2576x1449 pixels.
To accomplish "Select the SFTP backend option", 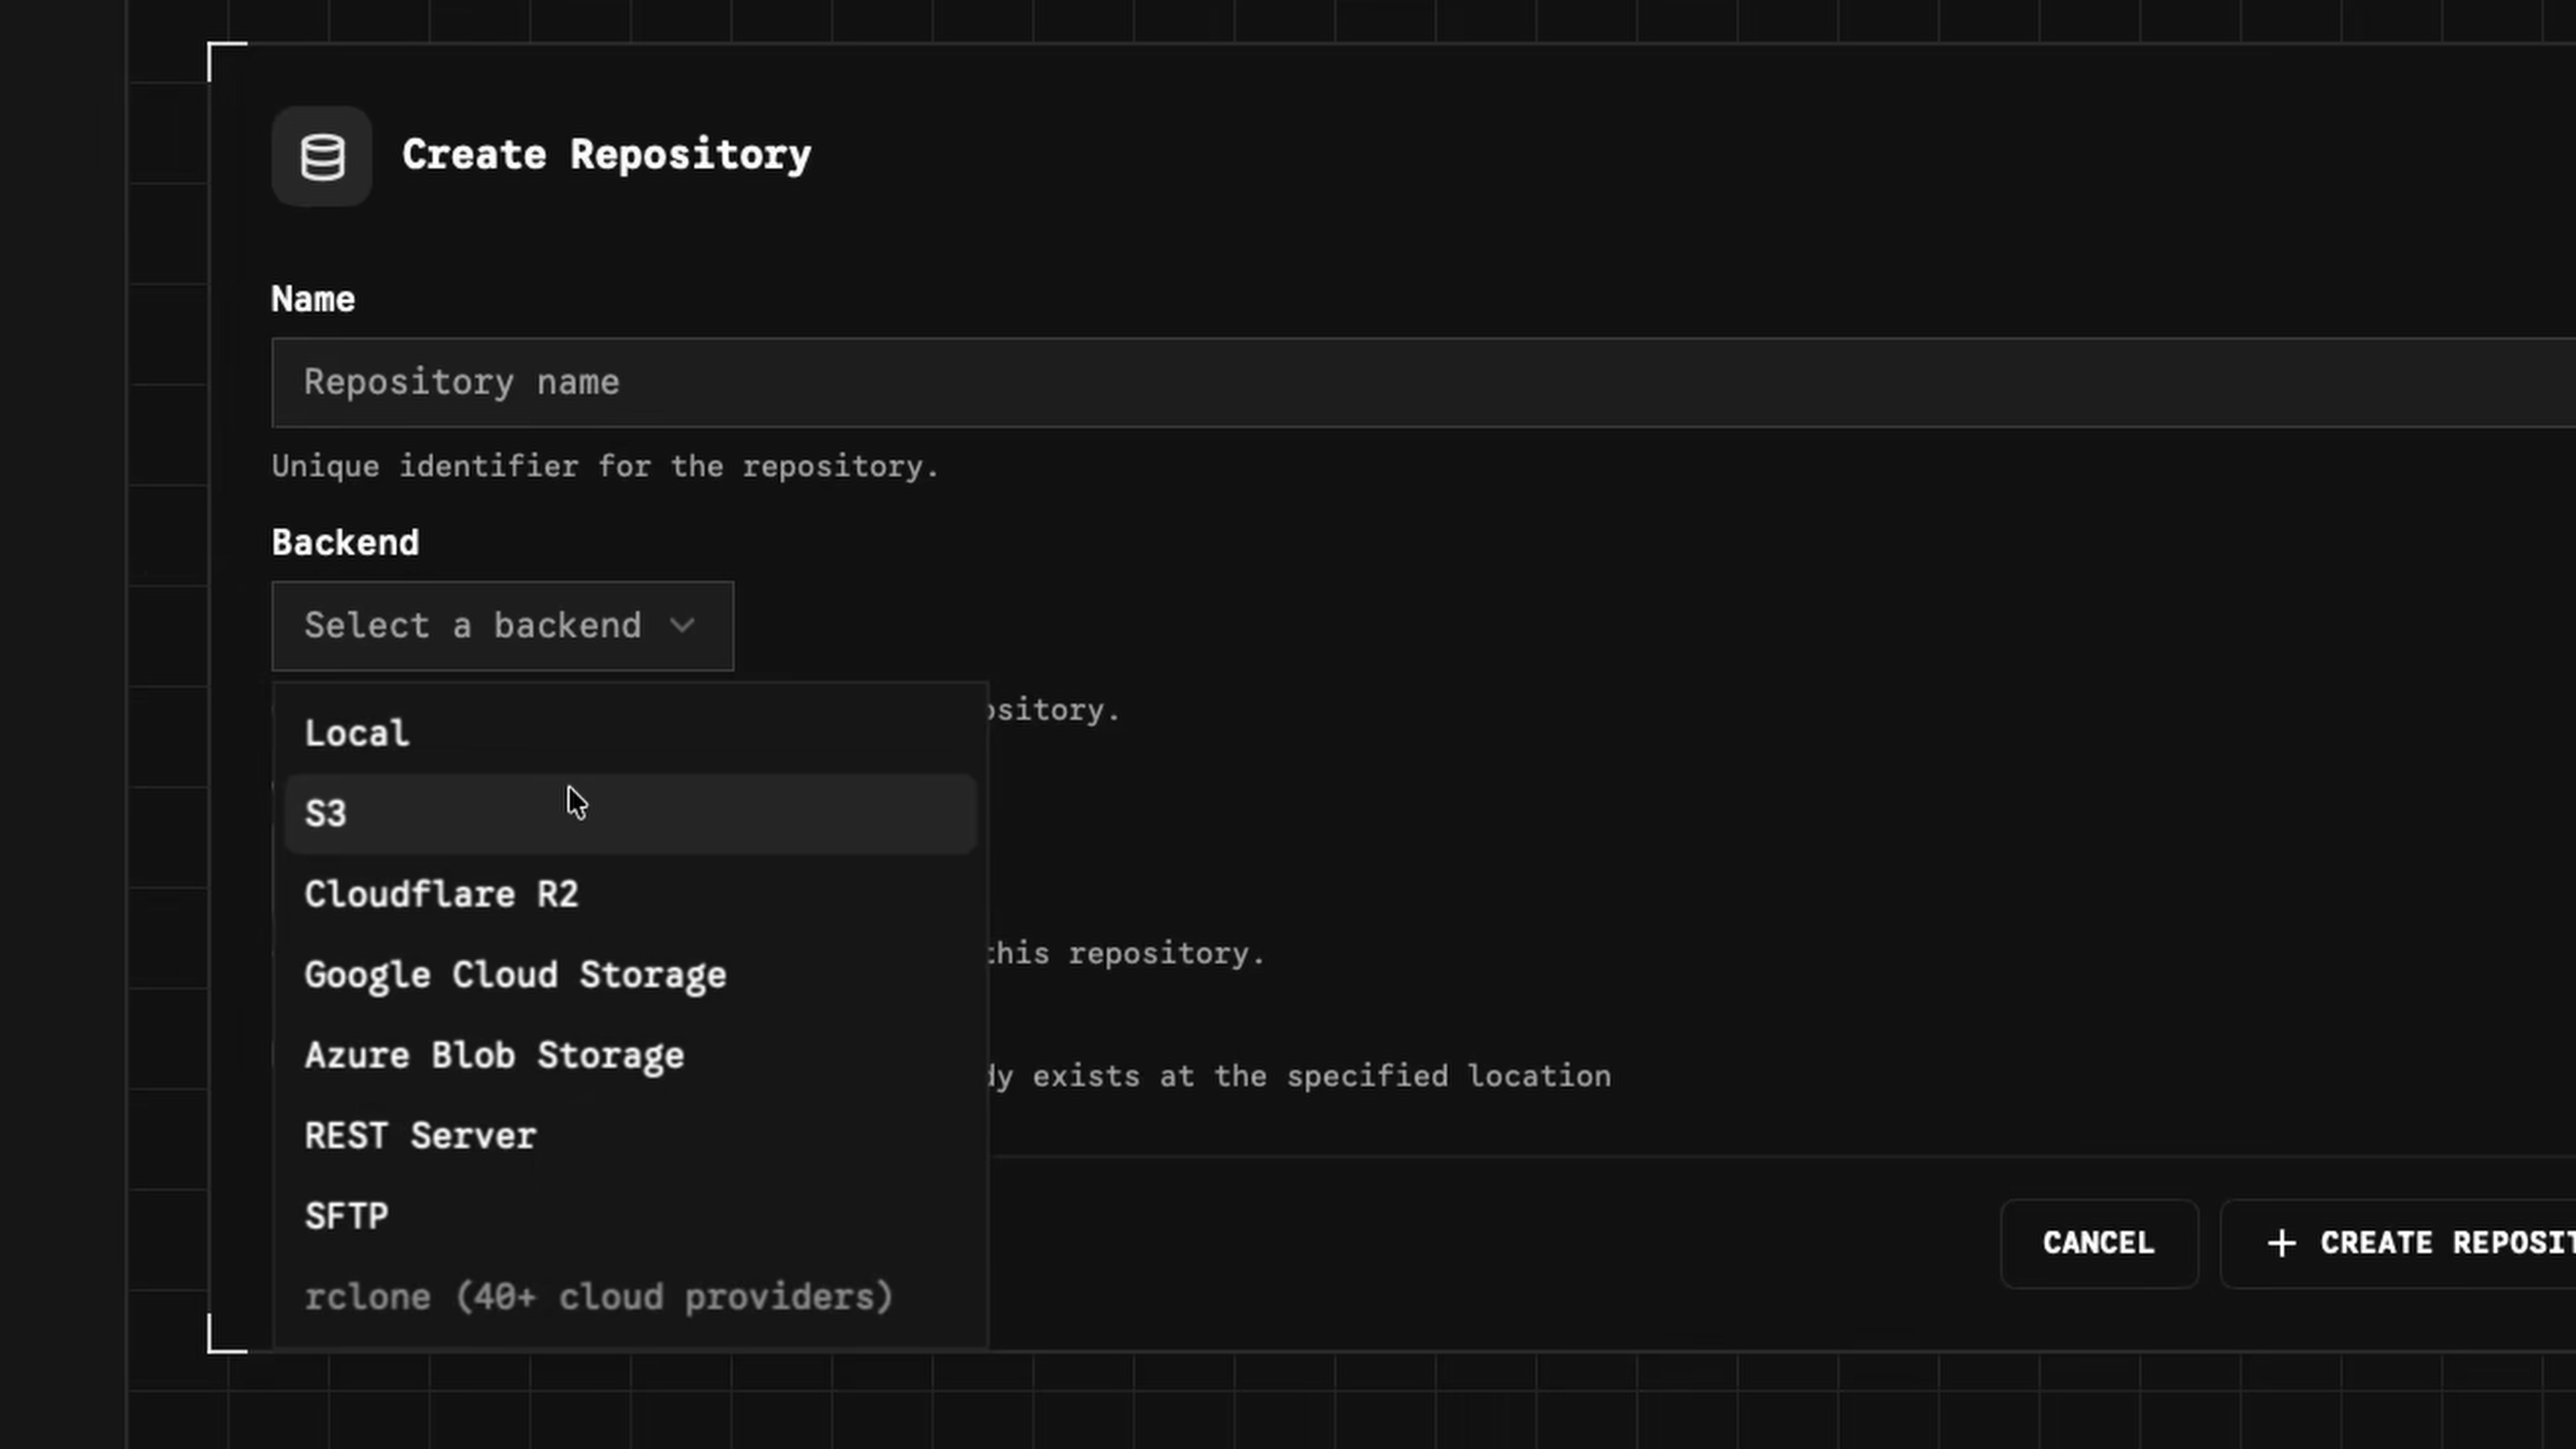I will click(x=346, y=1215).
